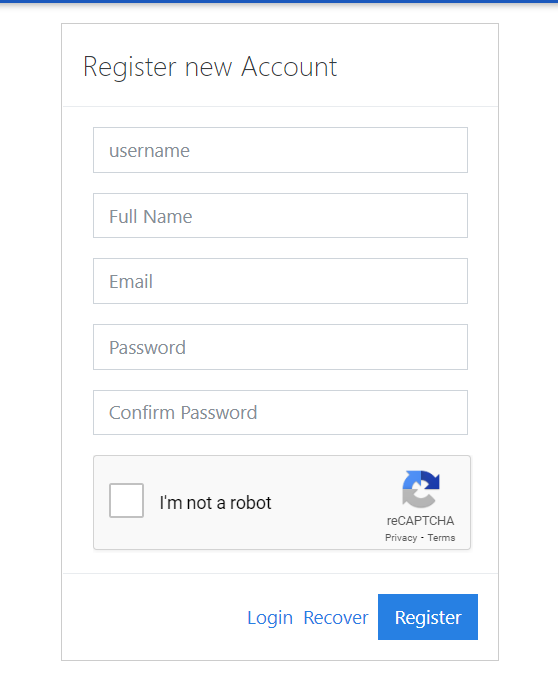The image size is (558, 679).
Task: Follow the Recover account link
Action: click(x=336, y=618)
